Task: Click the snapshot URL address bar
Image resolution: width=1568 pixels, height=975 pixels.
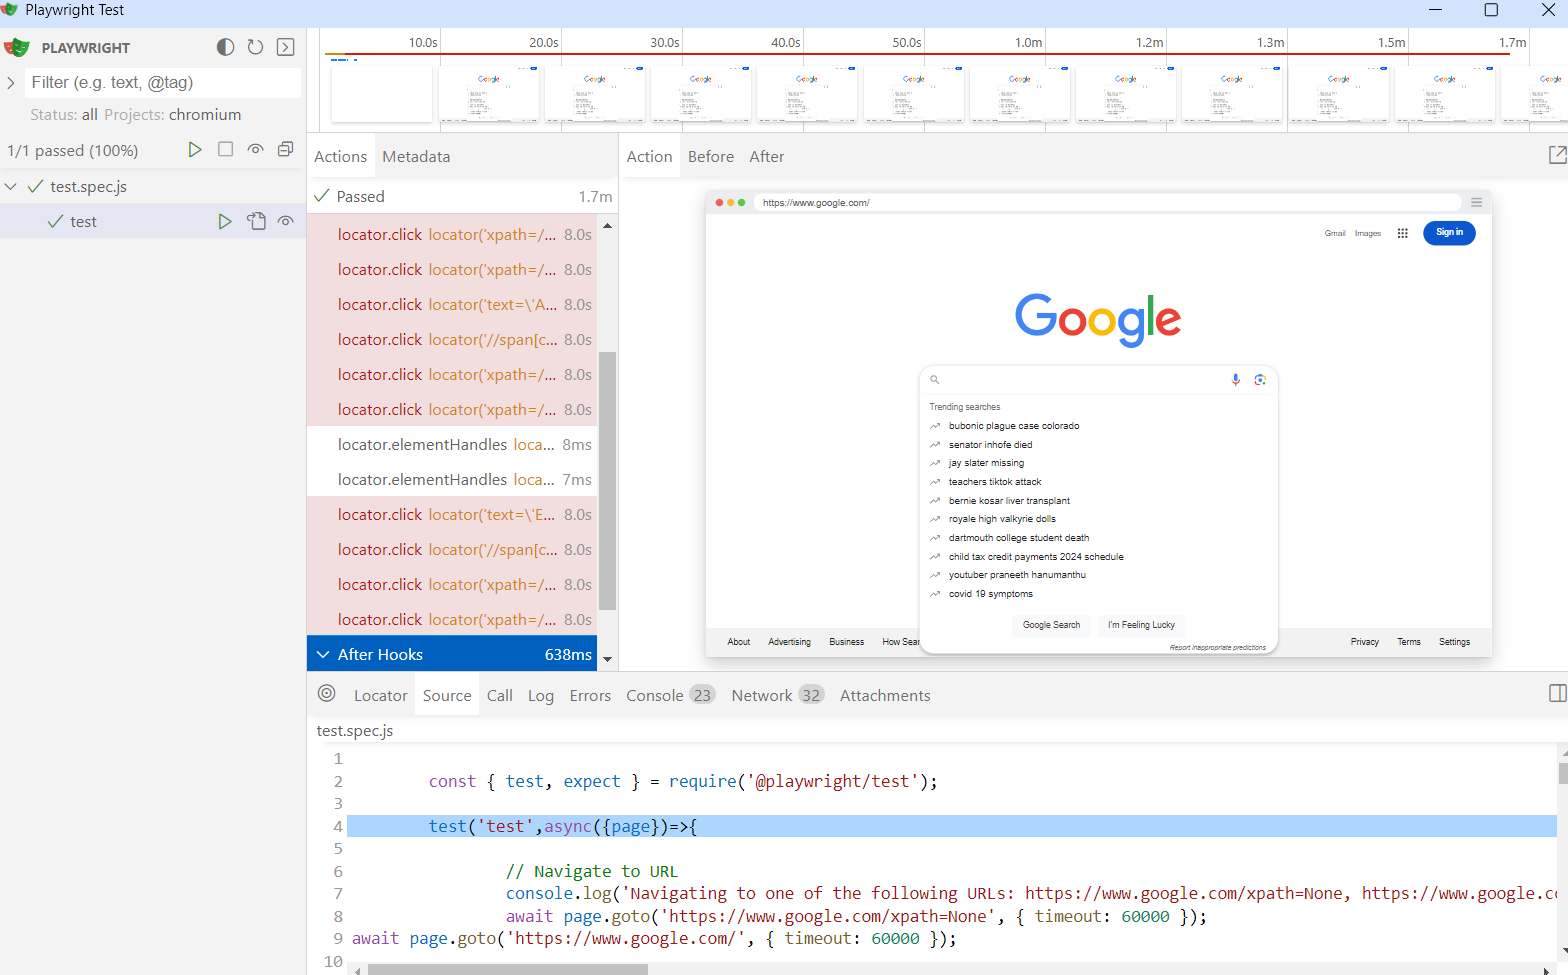Action: pos(1108,202)
